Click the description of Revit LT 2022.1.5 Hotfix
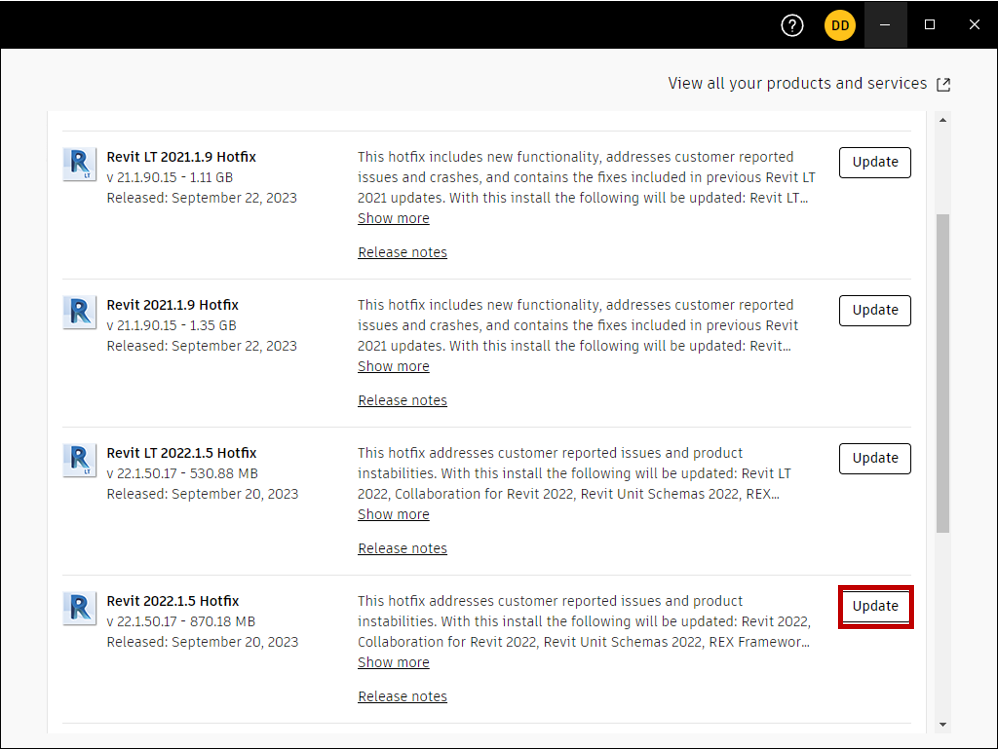The width and height of the screenshot is (999, 749). pos(574,473)
